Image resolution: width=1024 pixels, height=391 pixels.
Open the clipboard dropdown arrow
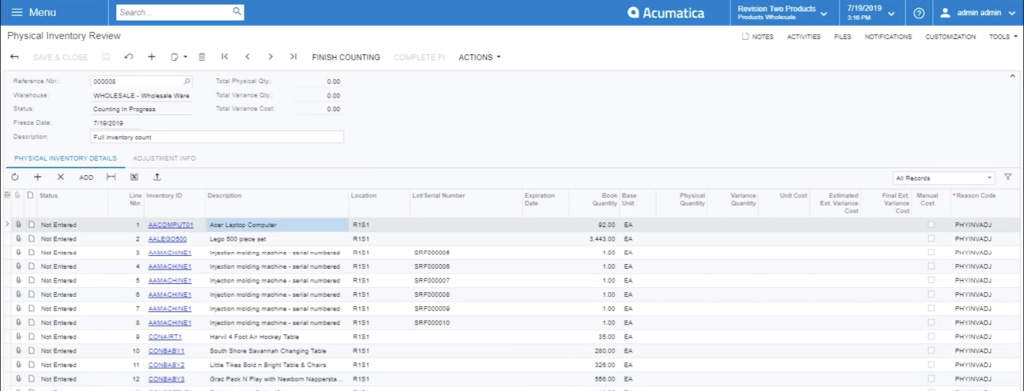click(185, 57)
